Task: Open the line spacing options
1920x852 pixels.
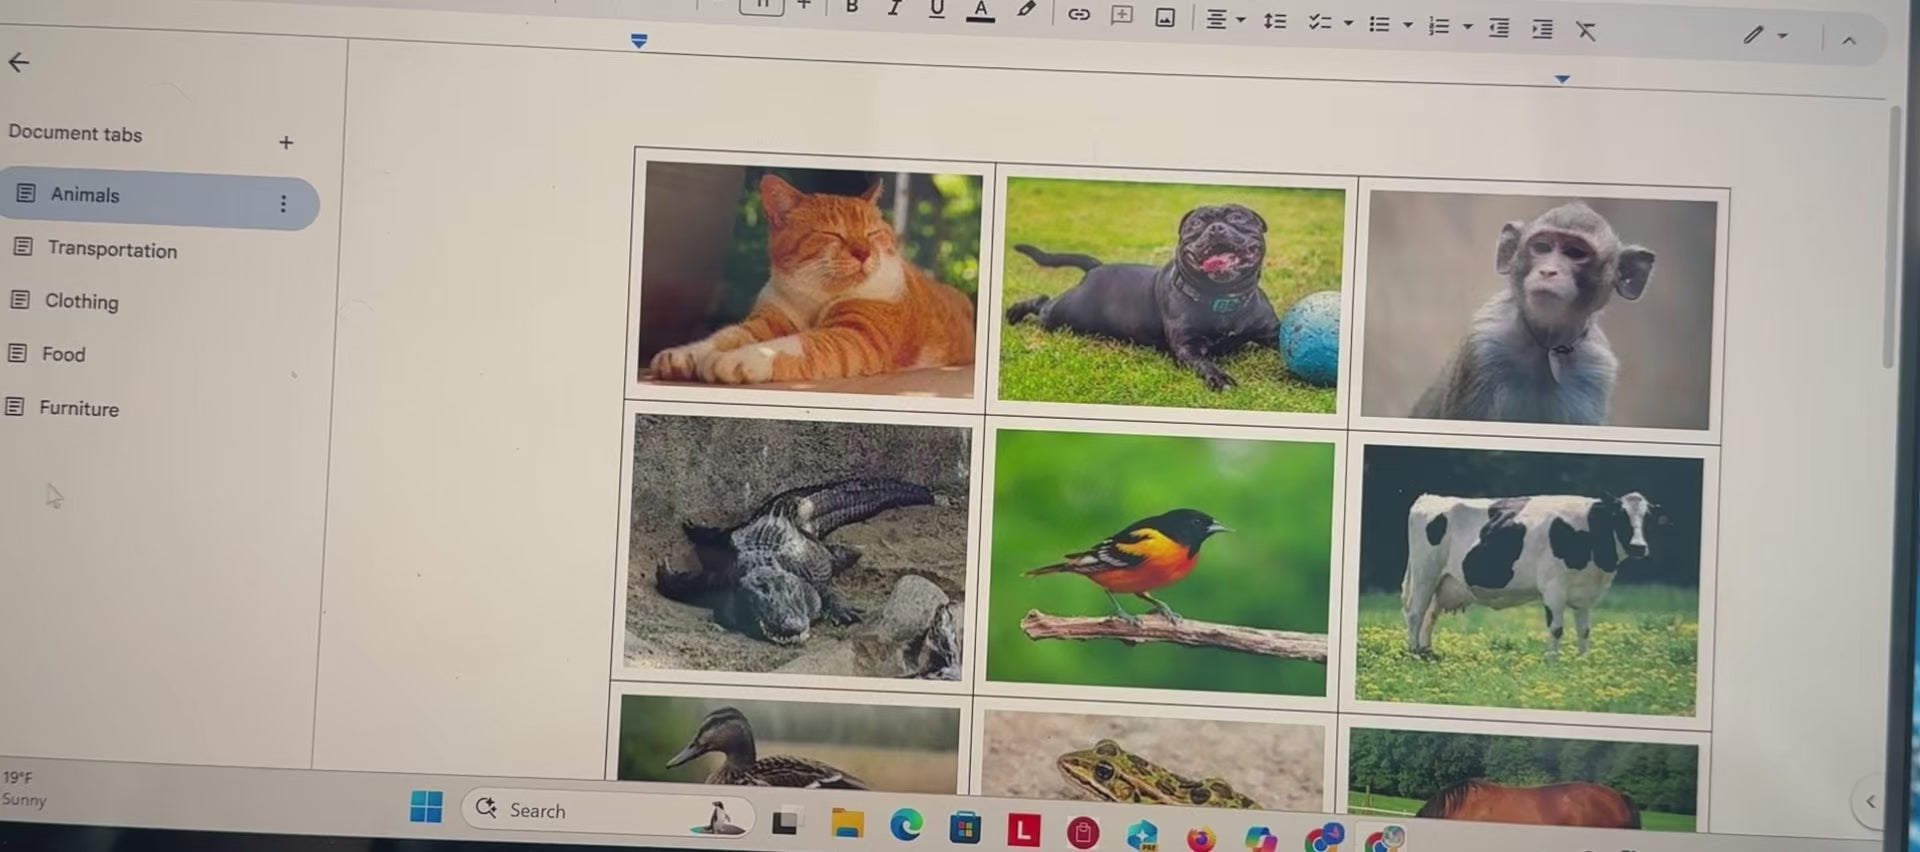Action: tap(1275, 21)
